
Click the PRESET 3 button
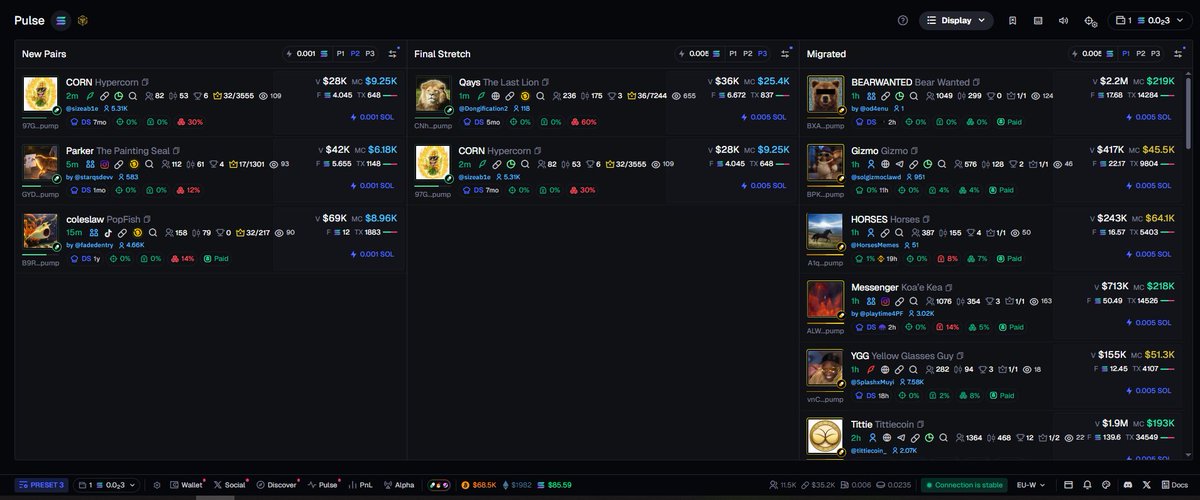point(40,485)
